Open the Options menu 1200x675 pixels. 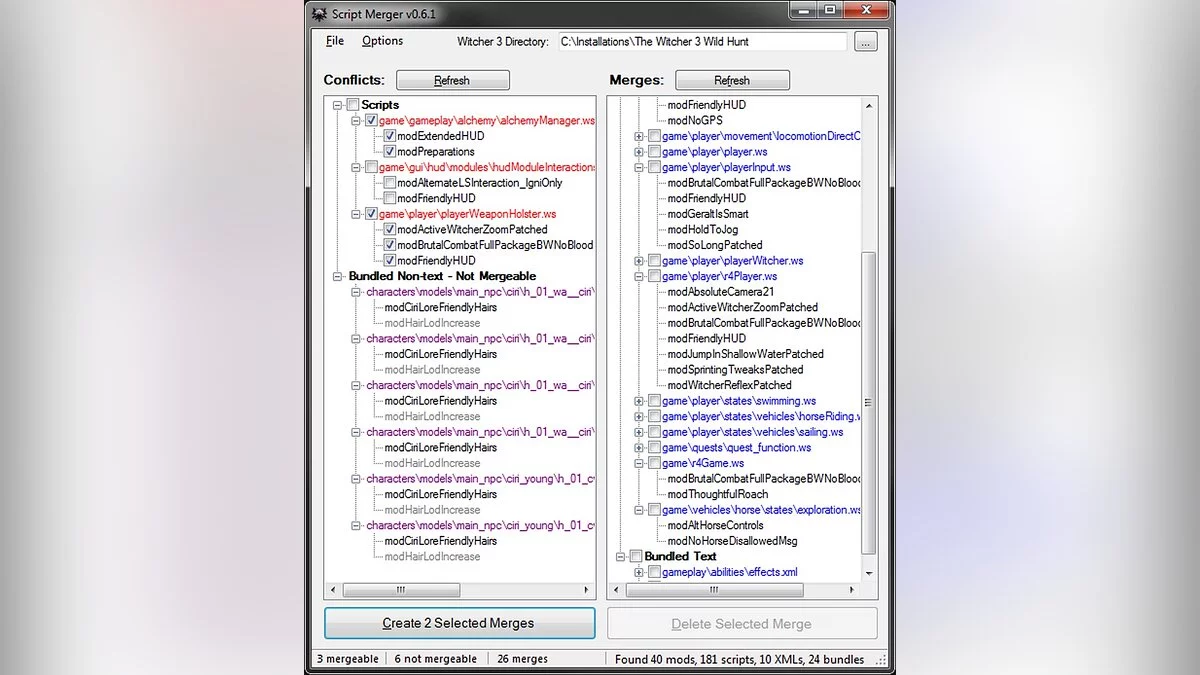tap(382, 41)
